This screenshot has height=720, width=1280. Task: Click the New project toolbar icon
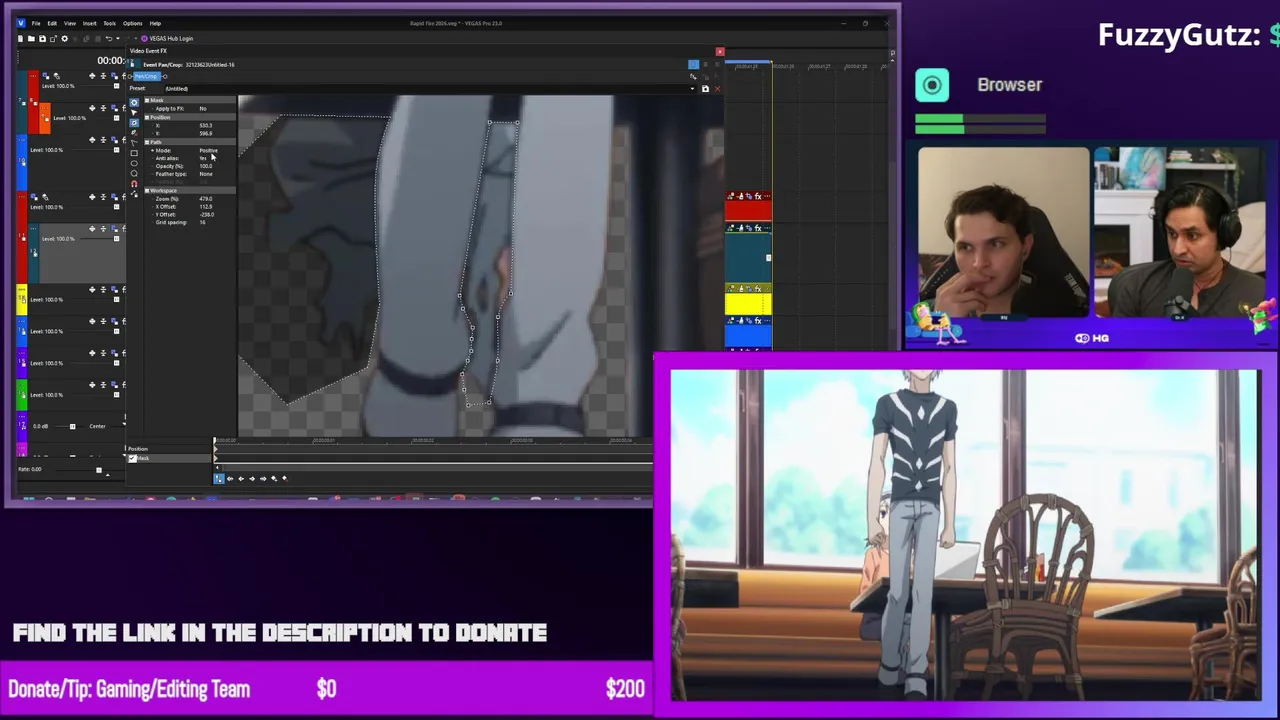20,38
